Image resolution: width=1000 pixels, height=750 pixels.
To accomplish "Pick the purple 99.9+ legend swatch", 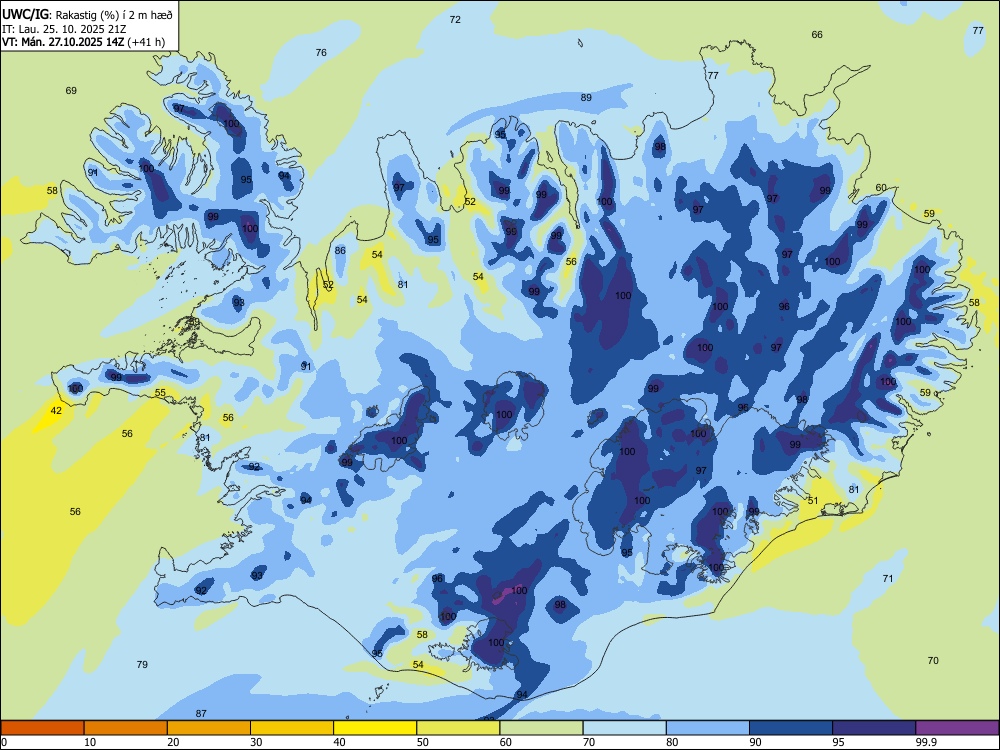I will click(x=957, y=728).
